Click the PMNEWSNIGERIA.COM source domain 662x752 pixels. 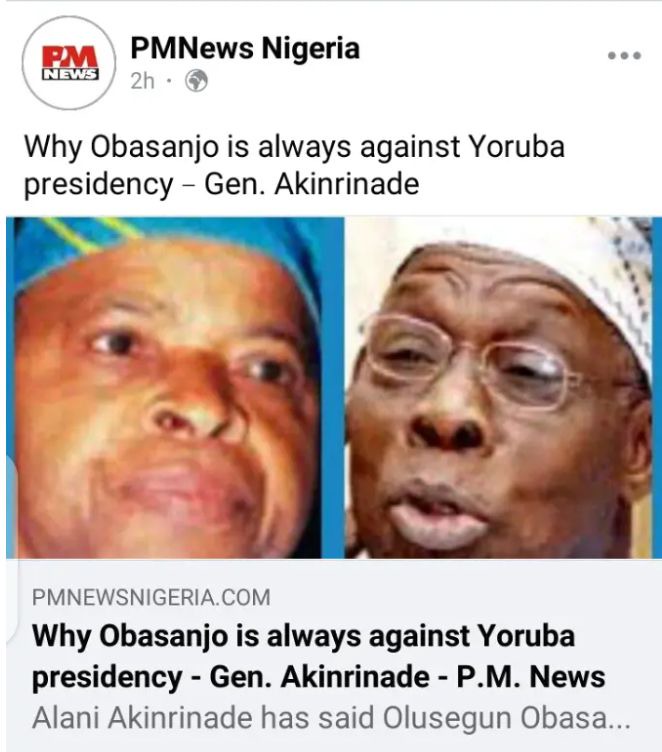point(151,598)
